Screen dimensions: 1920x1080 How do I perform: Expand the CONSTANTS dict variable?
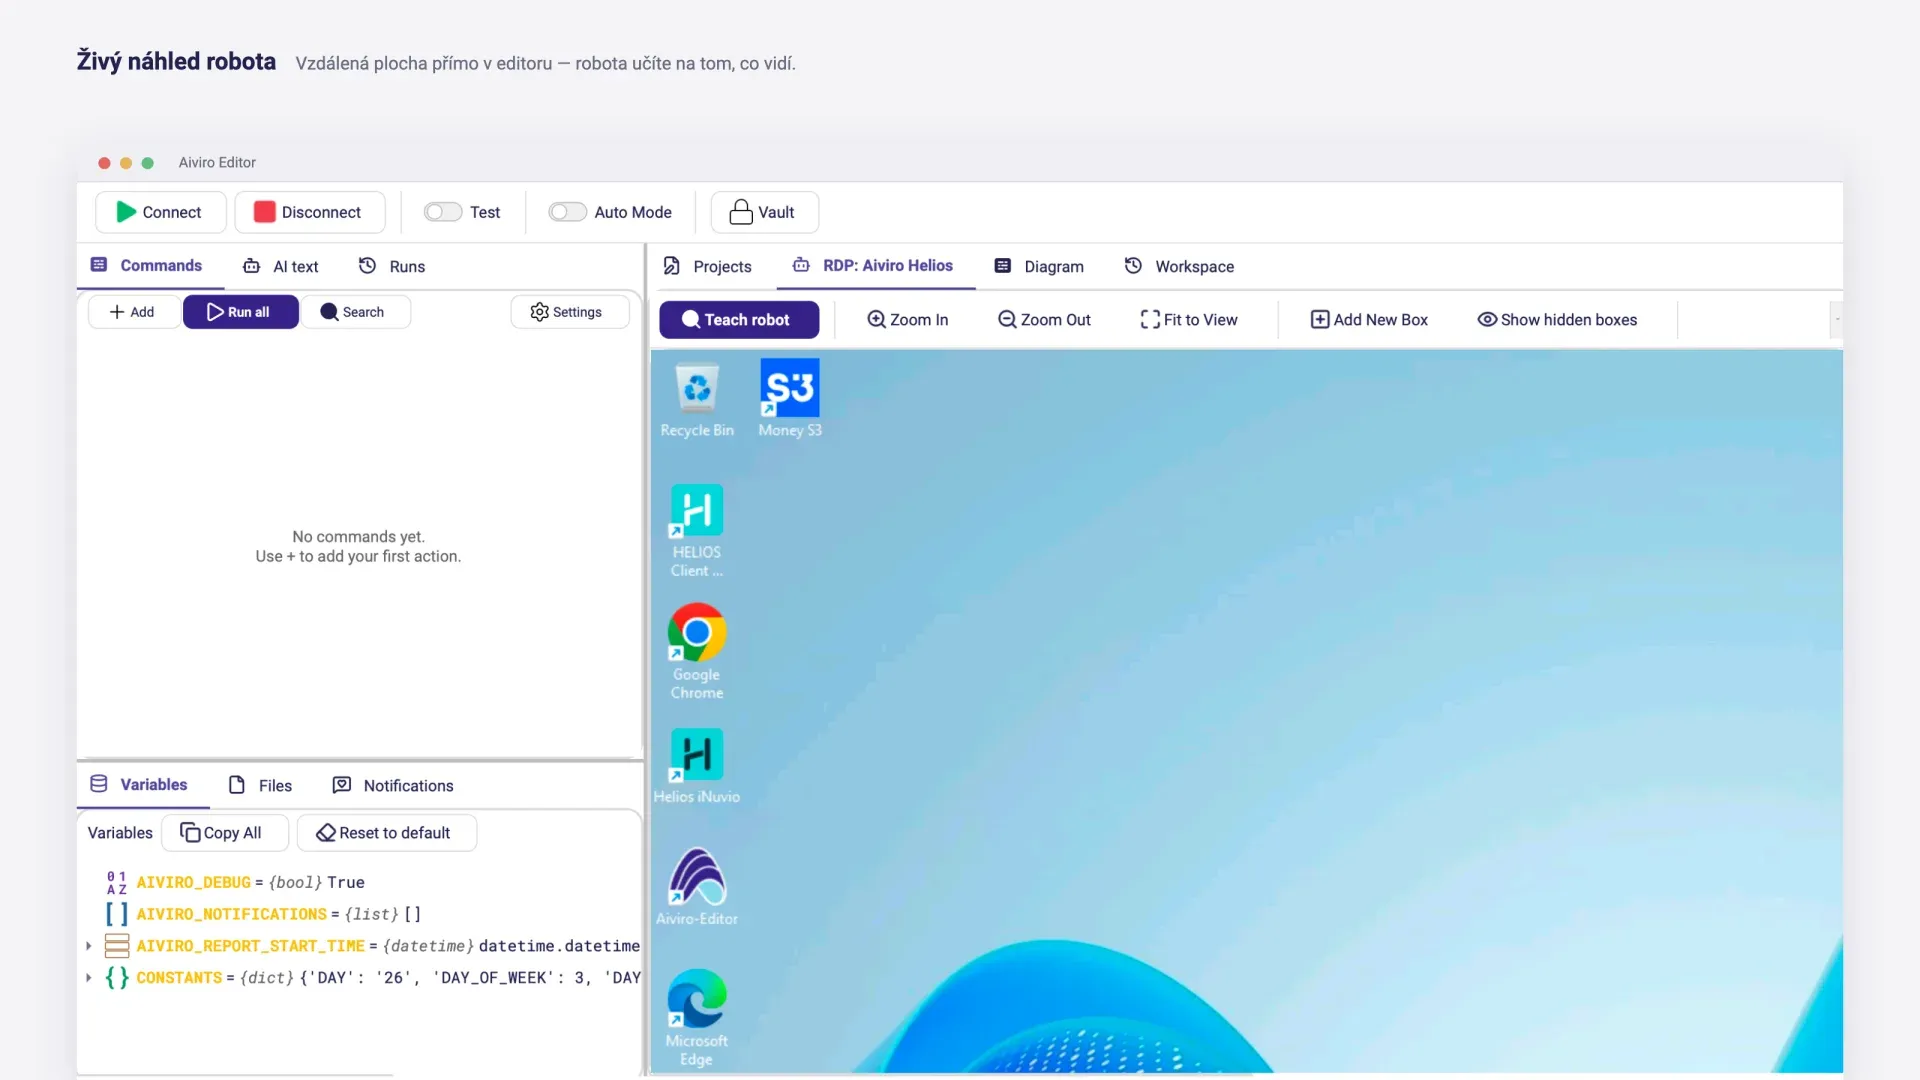[x=89, y=978]
